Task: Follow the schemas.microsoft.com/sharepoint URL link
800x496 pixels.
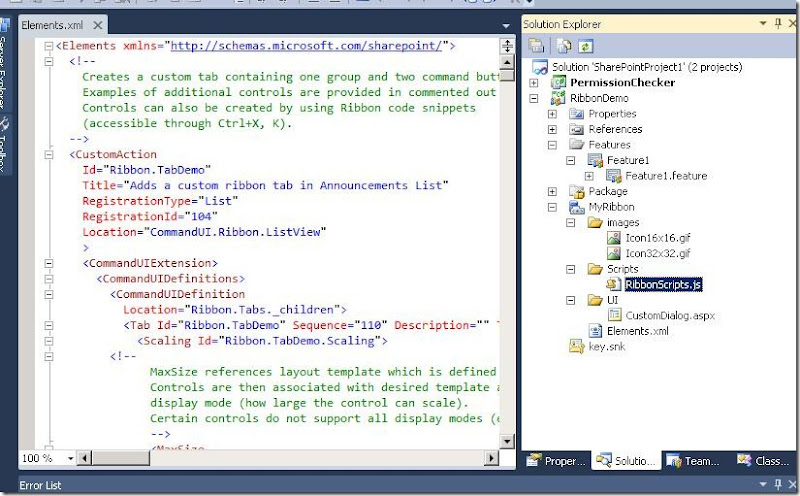Action: 309,45
